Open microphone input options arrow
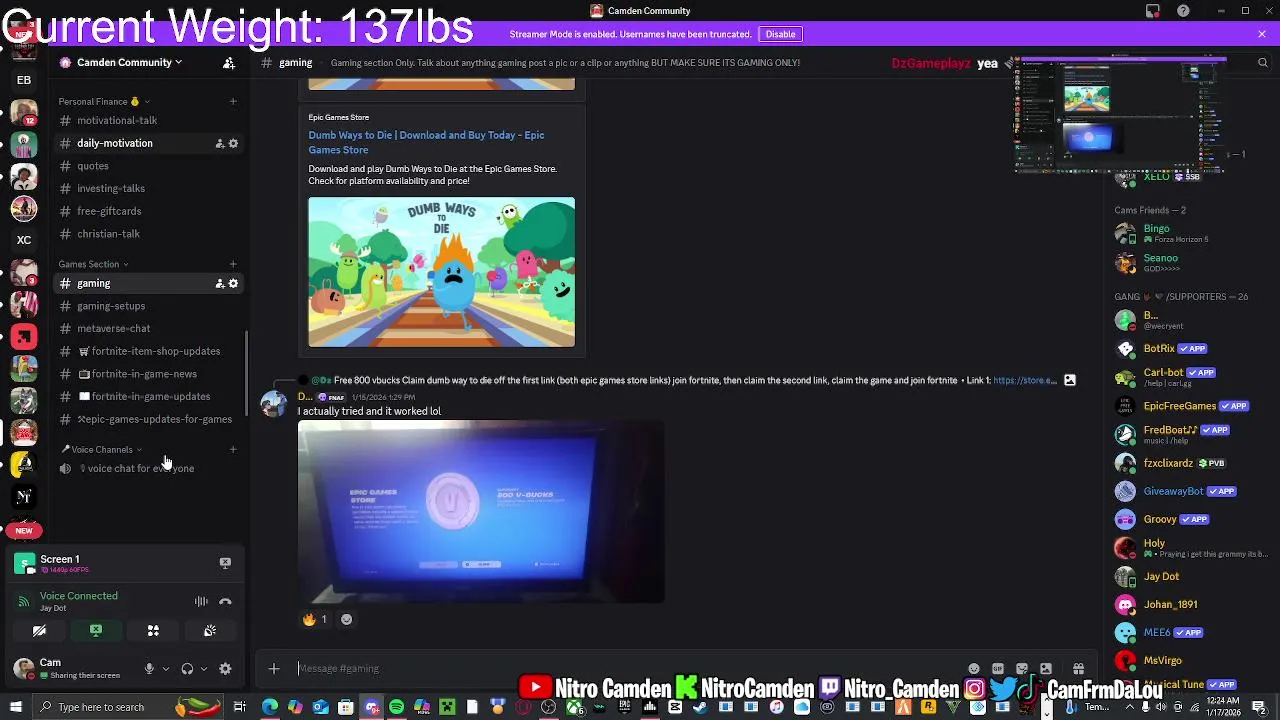1280x720 pixels. click(x=165, y=669)
